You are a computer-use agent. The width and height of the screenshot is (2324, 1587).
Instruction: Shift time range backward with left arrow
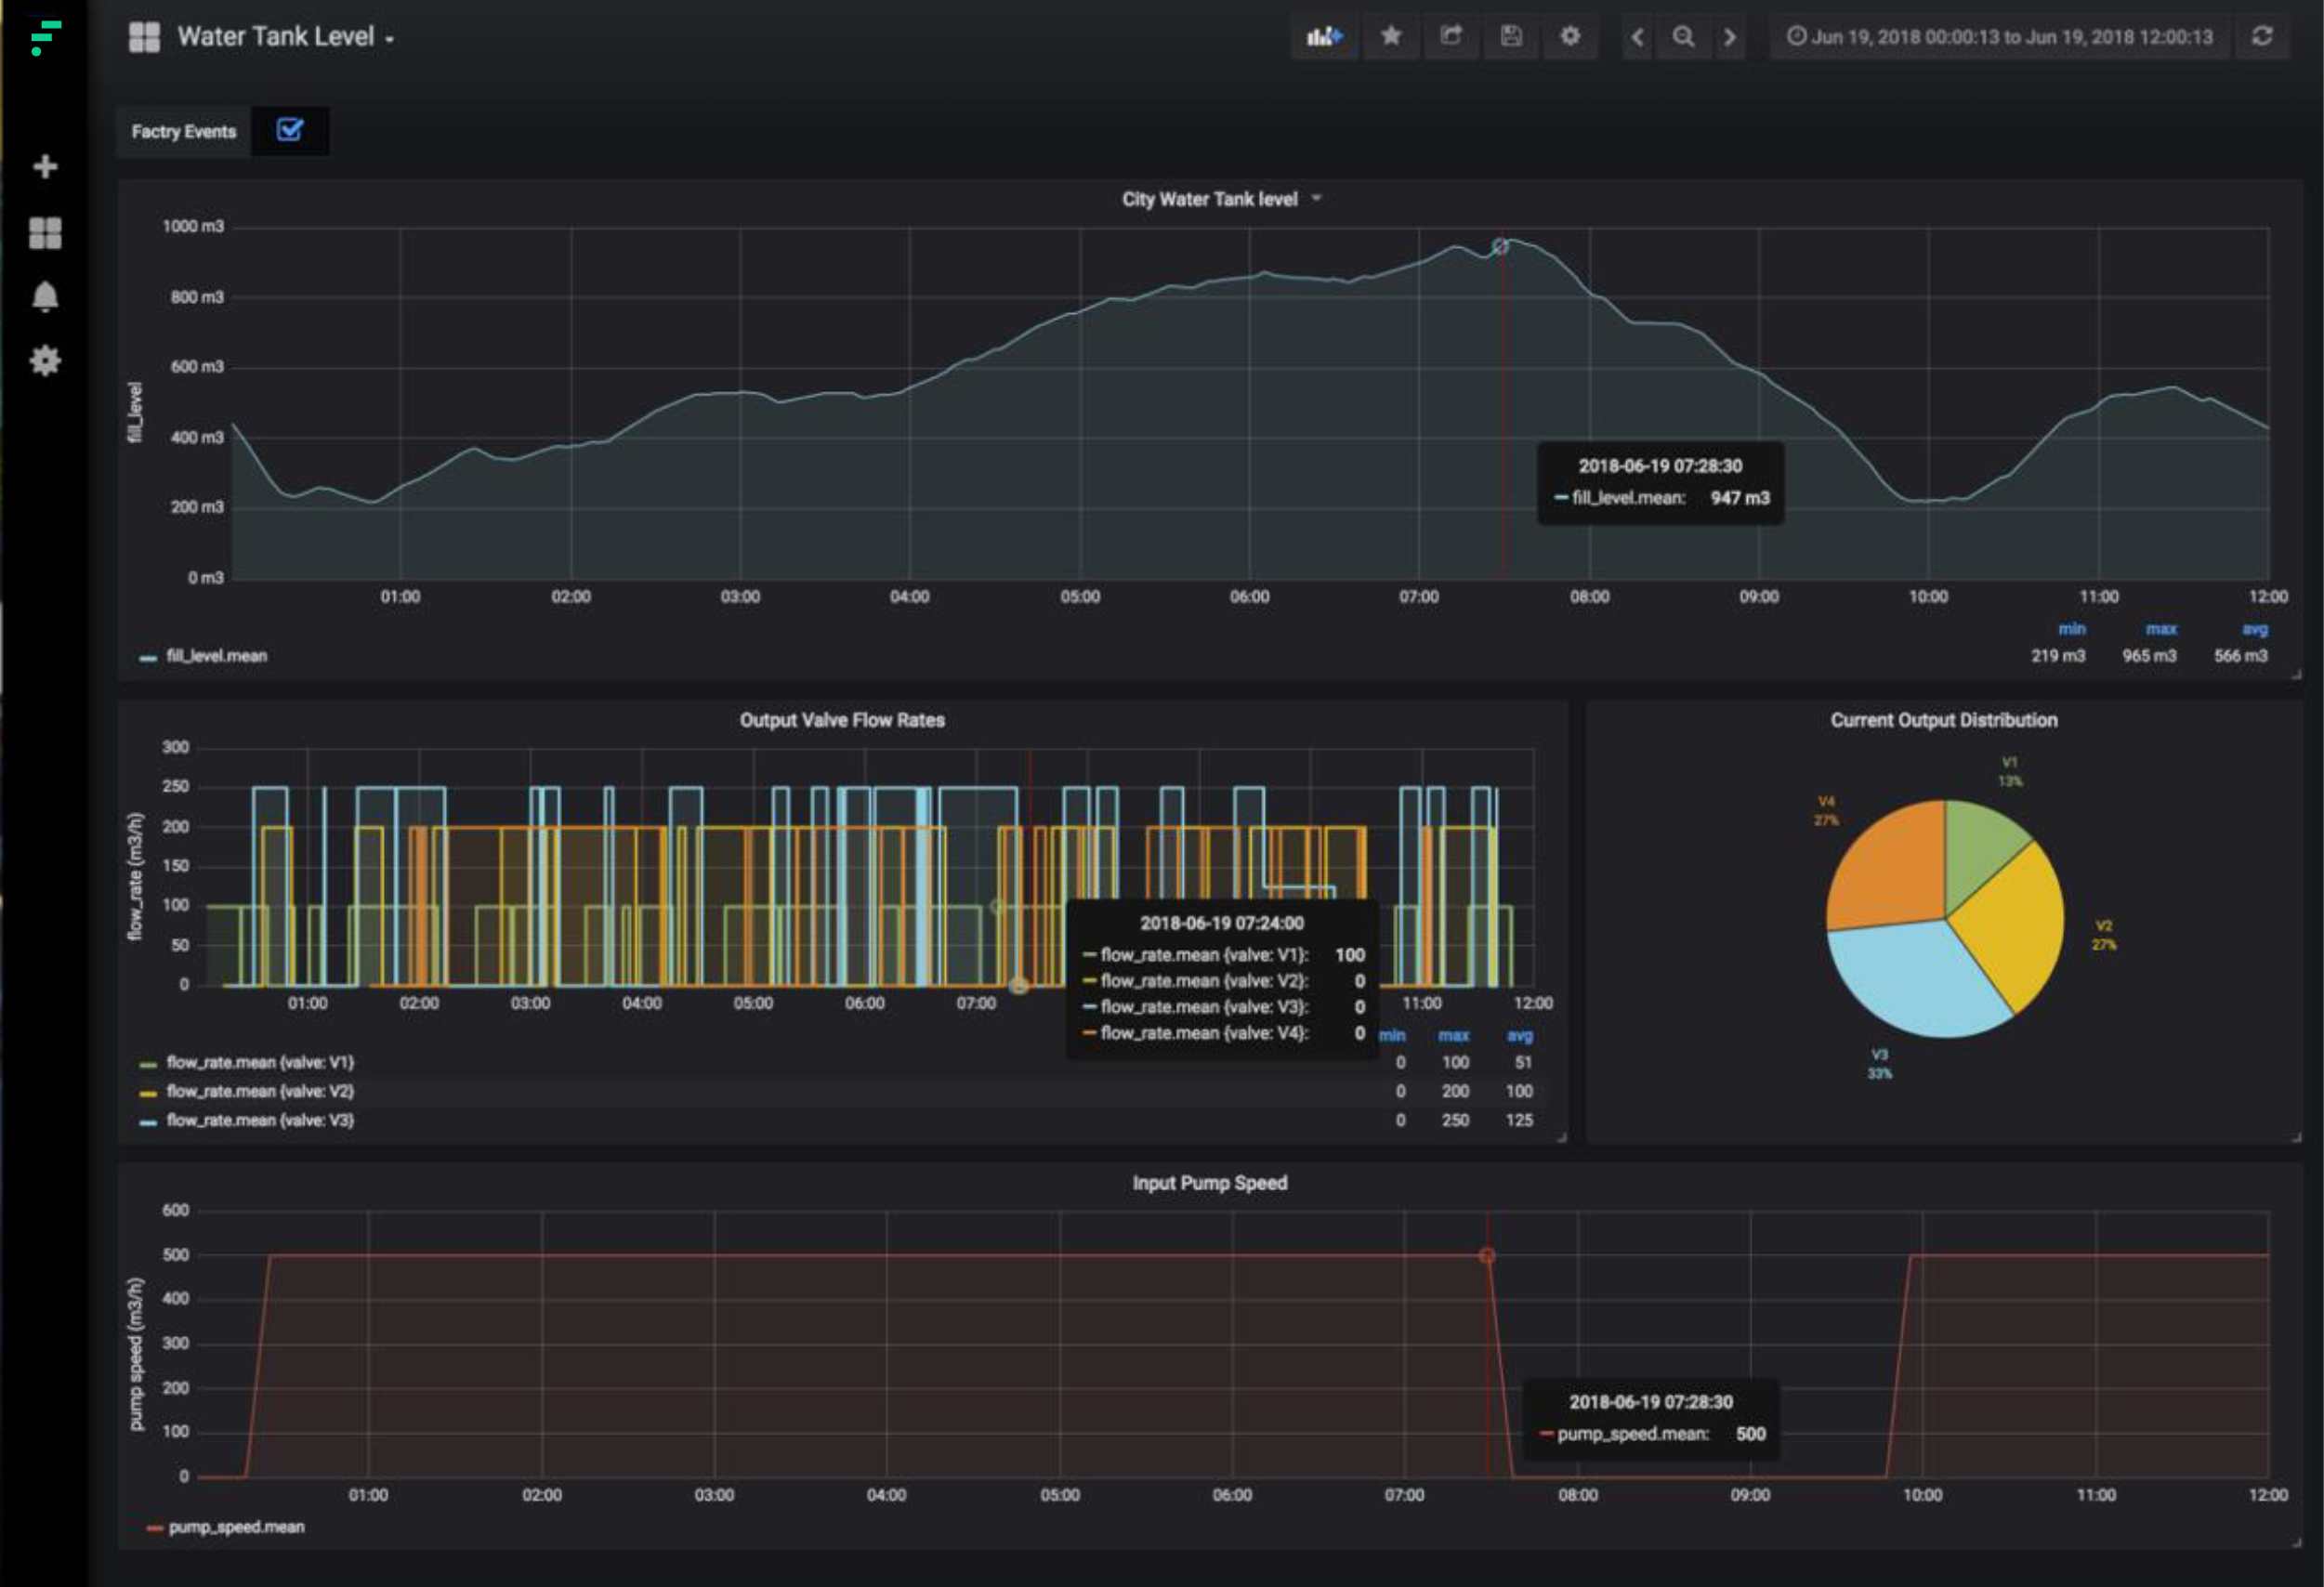[1637, 37]
